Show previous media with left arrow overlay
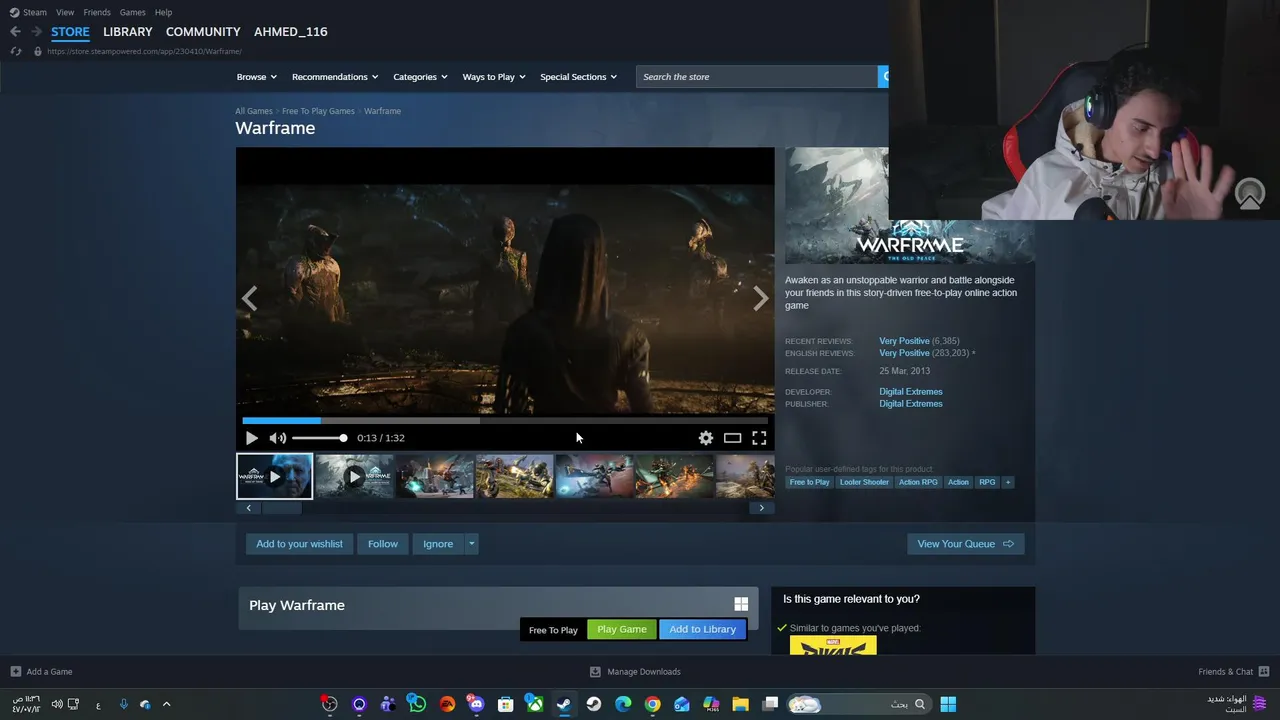Image resolution: width=1280 pixels, height=720 pixels. tap(249, 298)
